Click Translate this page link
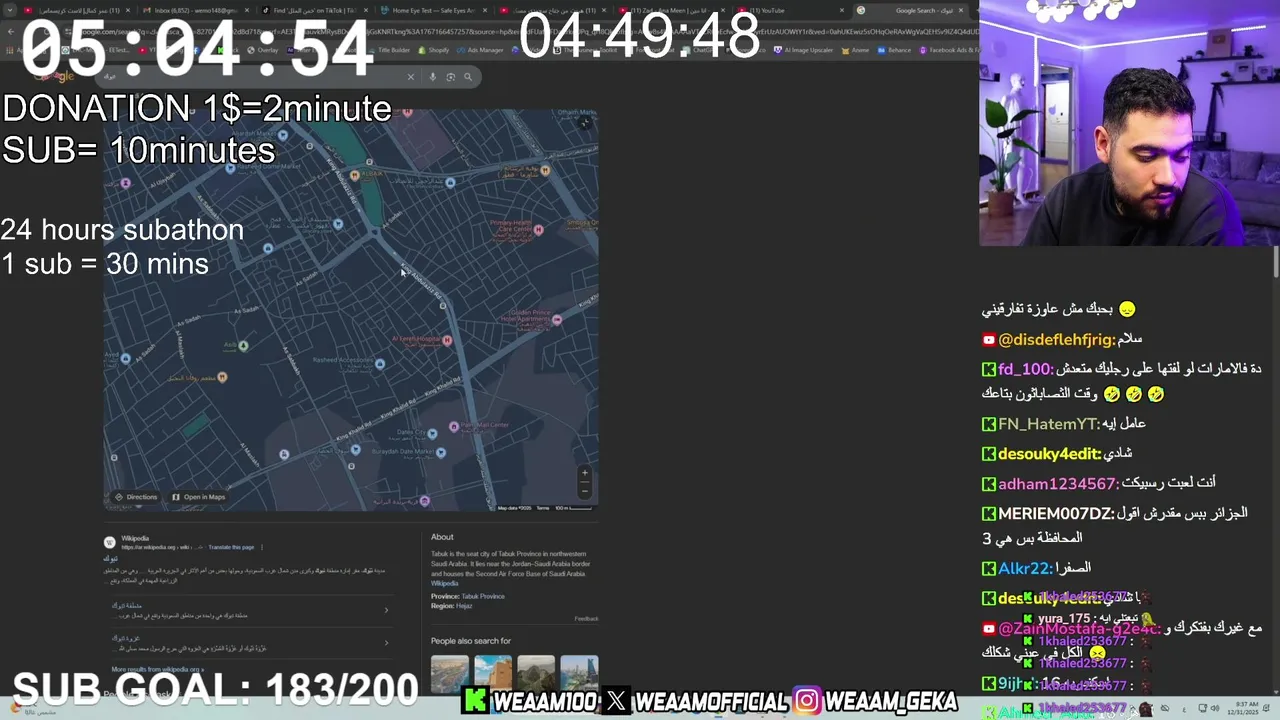This screenshot has width=1280, height=720. coord(231,547)
